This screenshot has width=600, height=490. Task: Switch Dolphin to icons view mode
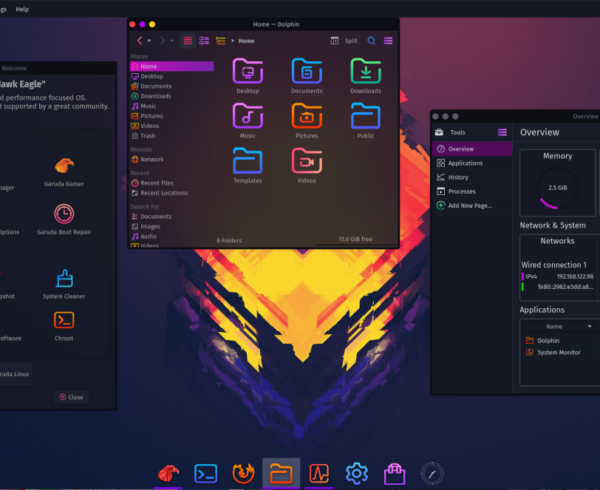point(187,41)
